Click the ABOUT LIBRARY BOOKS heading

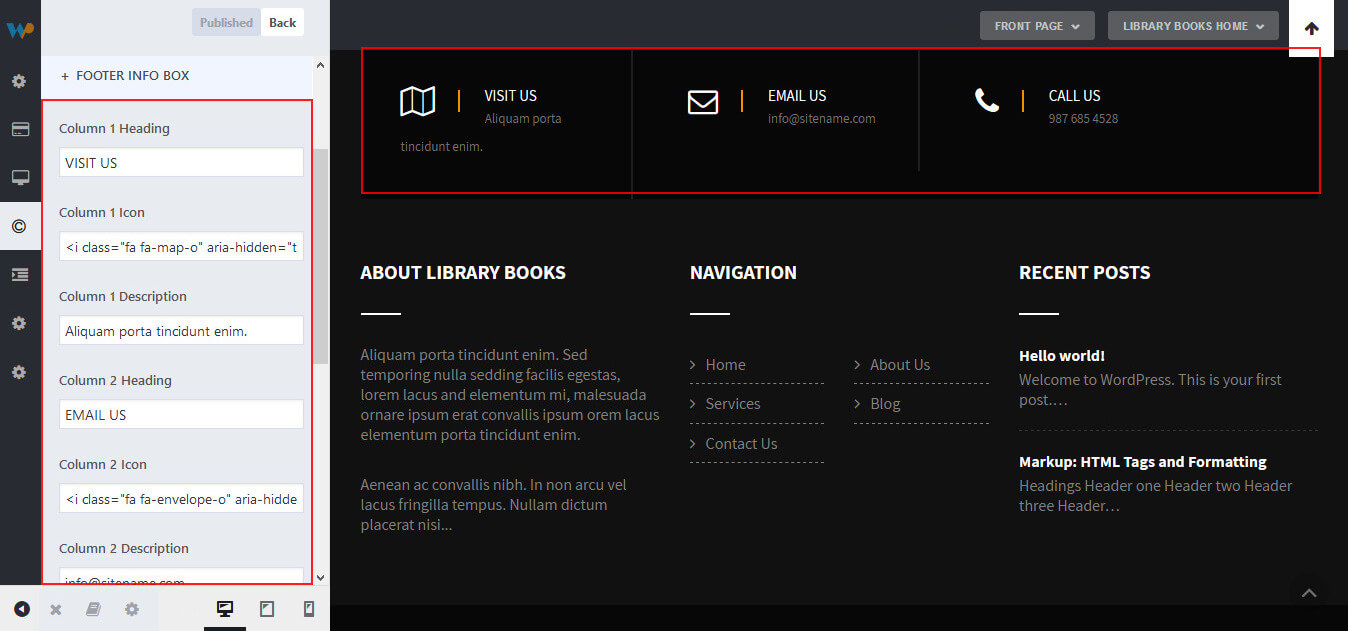coord(463,273)
